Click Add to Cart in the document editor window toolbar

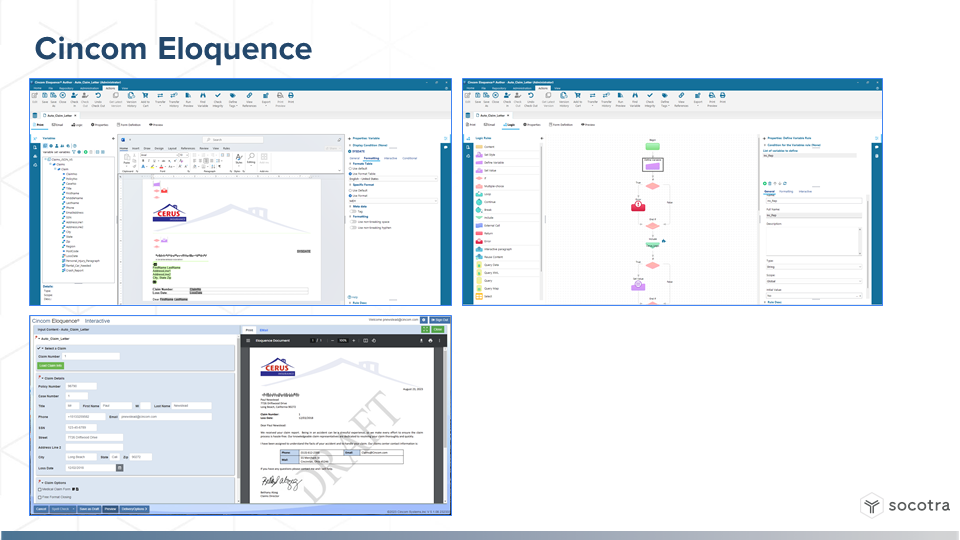pyautogui.click(x=145, y=99)
